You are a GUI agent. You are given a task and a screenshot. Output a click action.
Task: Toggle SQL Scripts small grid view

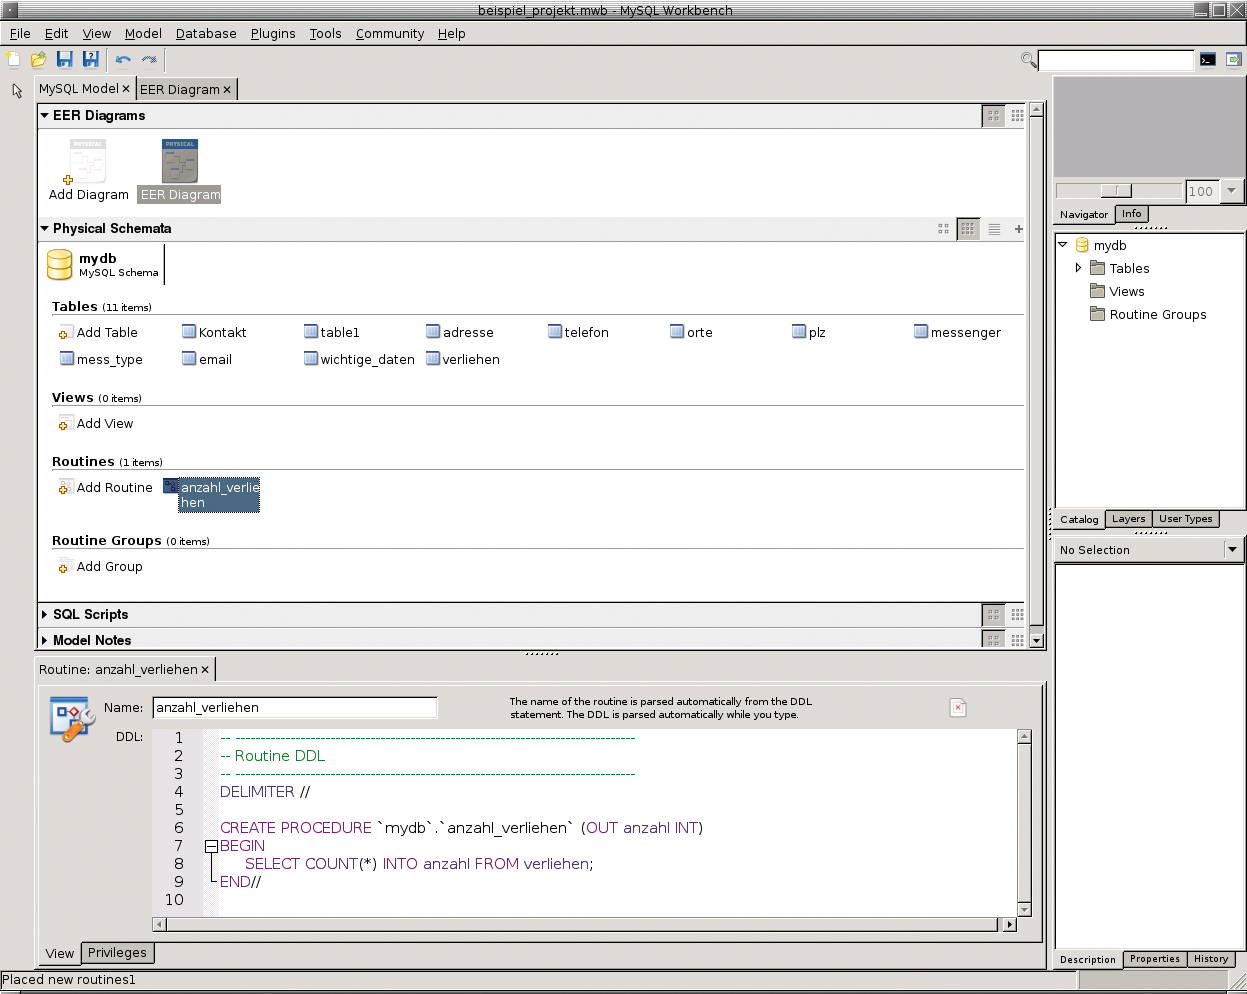coord(1017,615)
